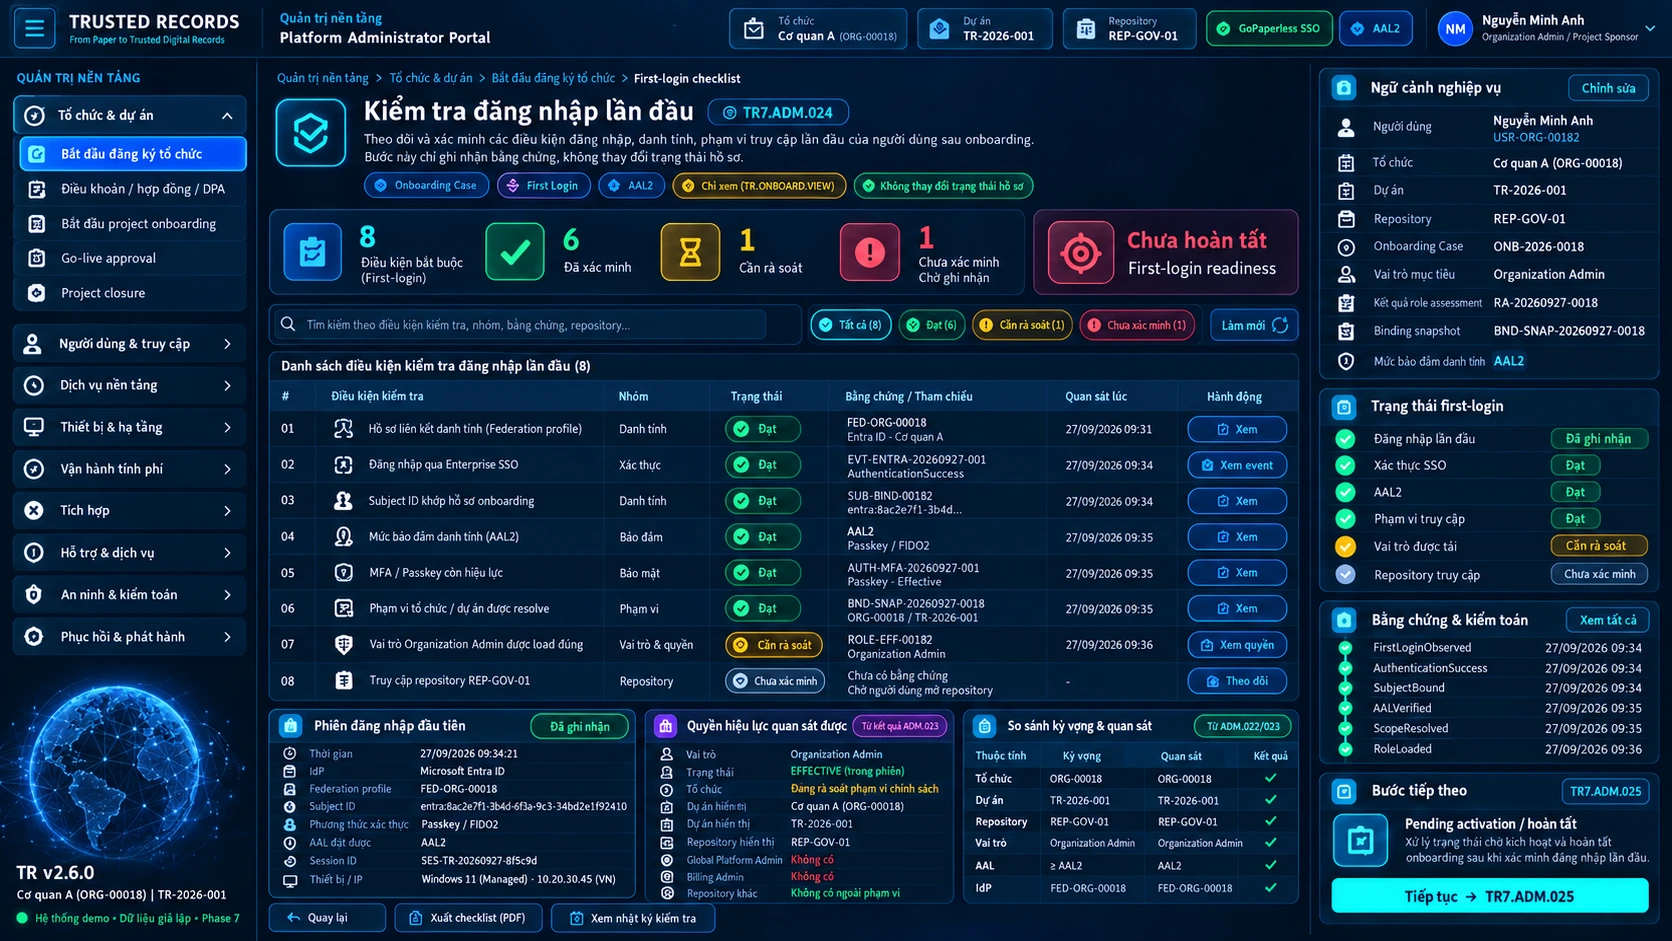
Task: Go to Quản trị nền tảng breadcrumb
Action: tap(323, 78)
